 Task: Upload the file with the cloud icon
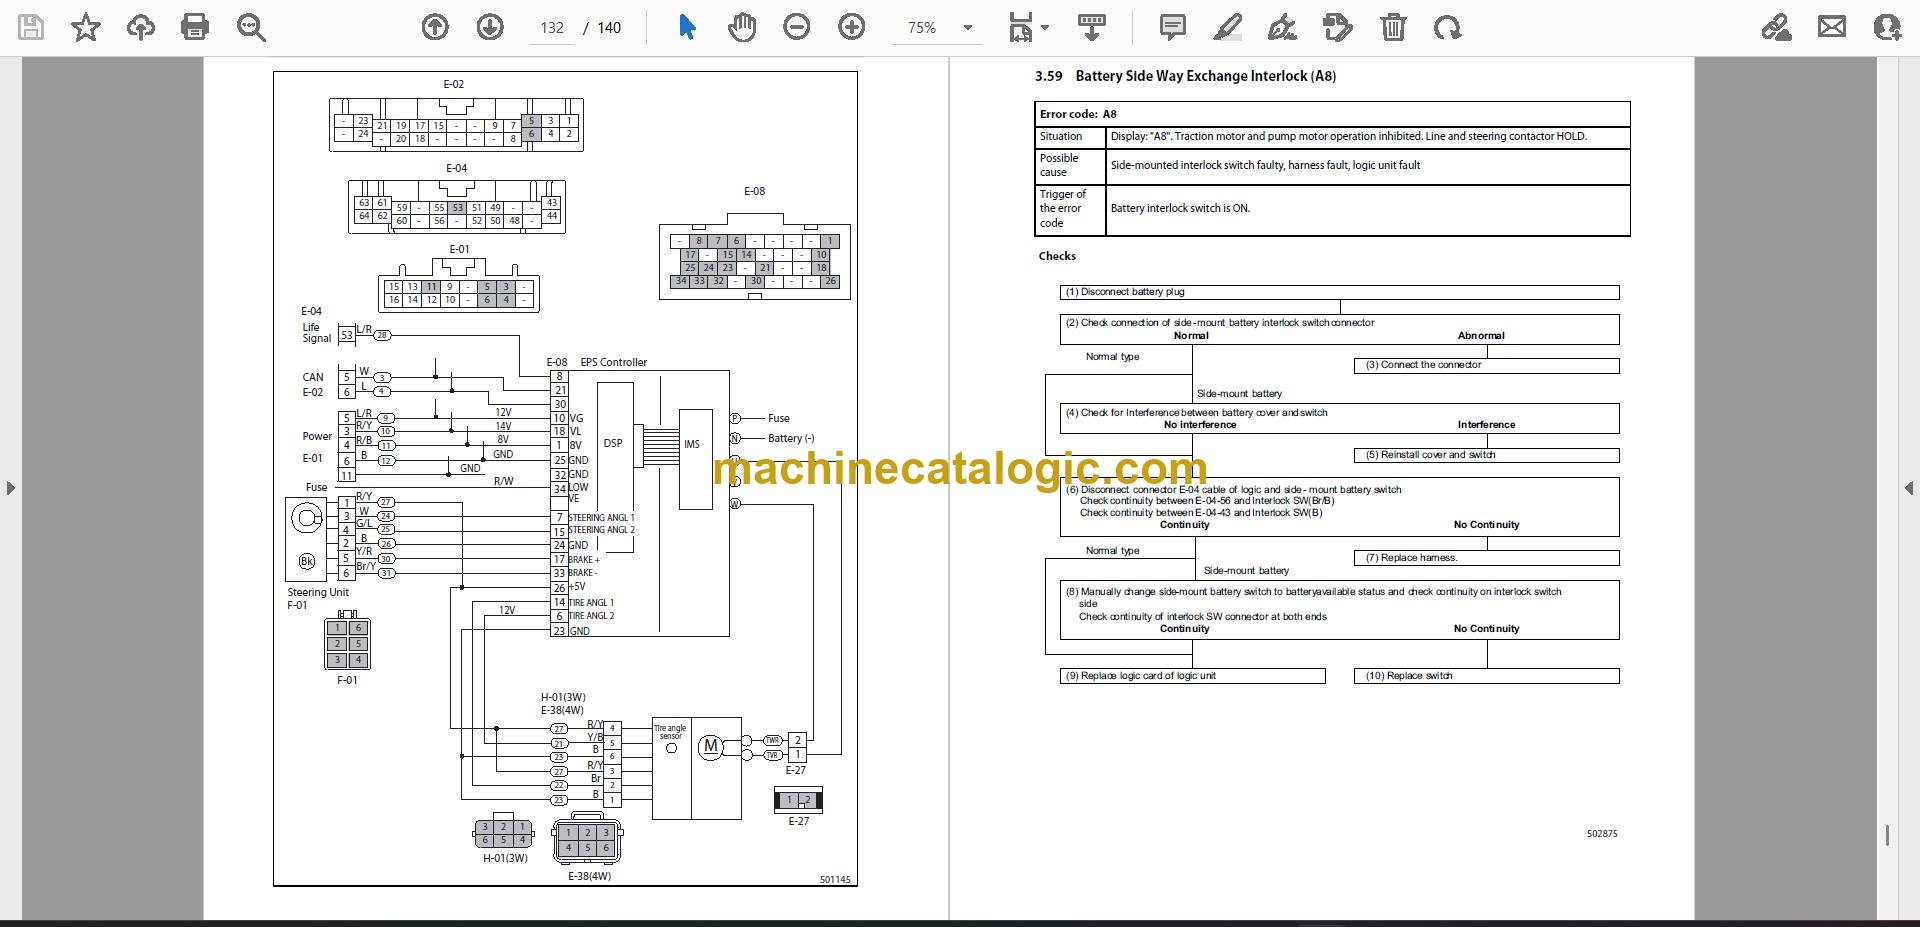click(x=140, y=27)
